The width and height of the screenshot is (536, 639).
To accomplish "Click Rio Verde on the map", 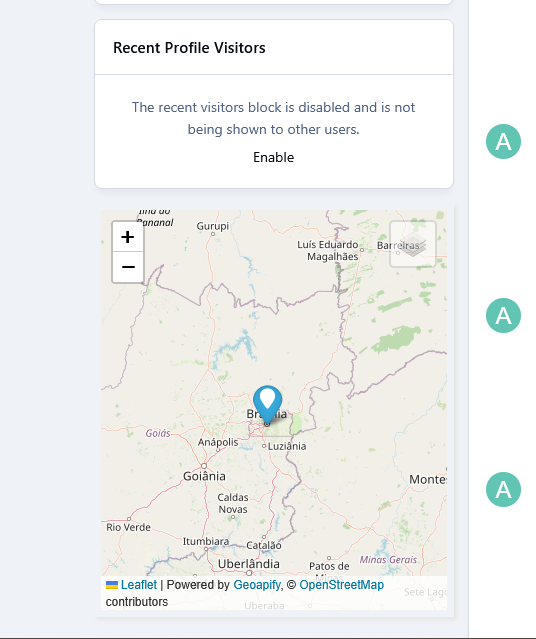I will point(128,527).
